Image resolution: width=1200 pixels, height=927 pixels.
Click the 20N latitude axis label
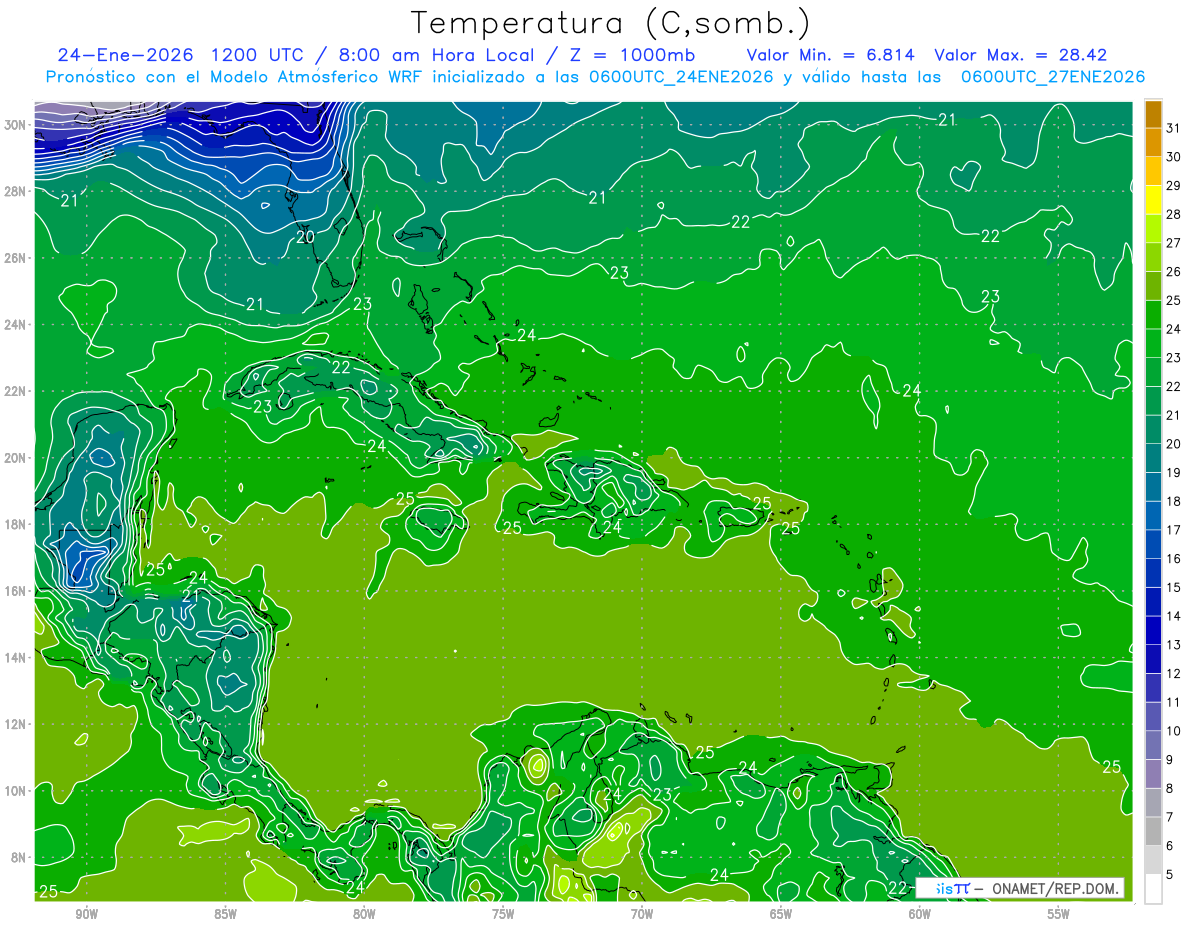coord(17,457)
